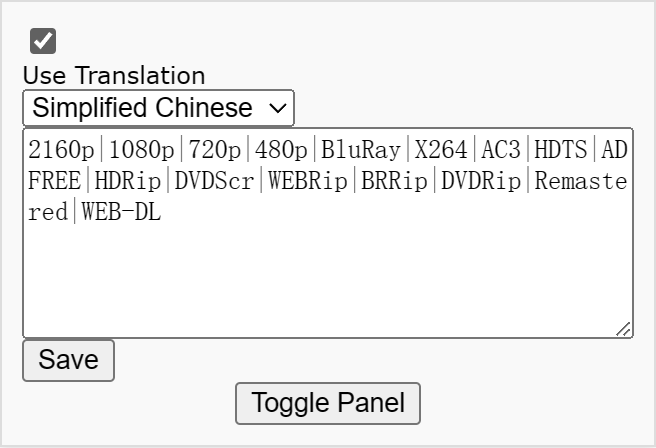Click the resize handle of the text area
The height and width of the screenshot is (448, 656).
pos(623,328)
